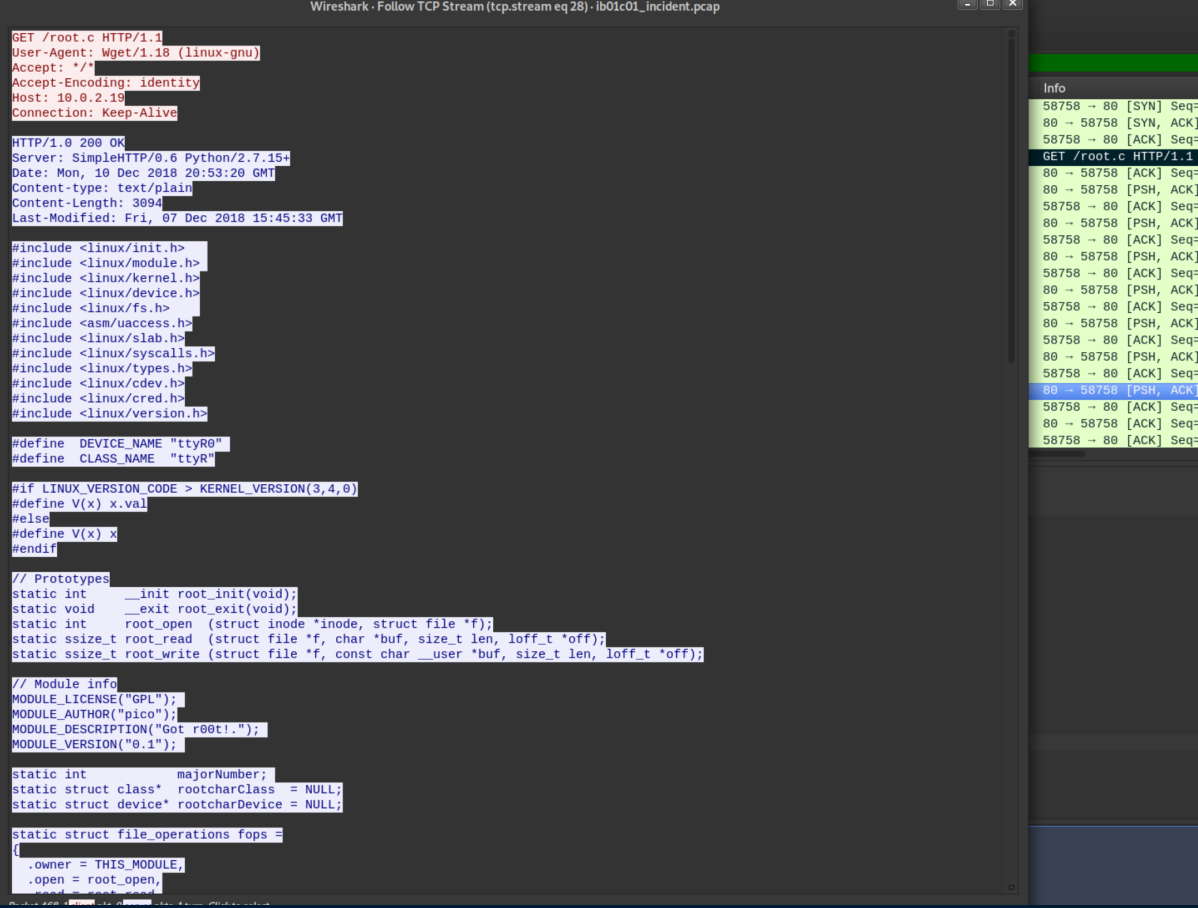The height and width of the screenshot is (908, 1198).
Task: Click the Content-Length: 3094 line
Action: tap(87, 203)
